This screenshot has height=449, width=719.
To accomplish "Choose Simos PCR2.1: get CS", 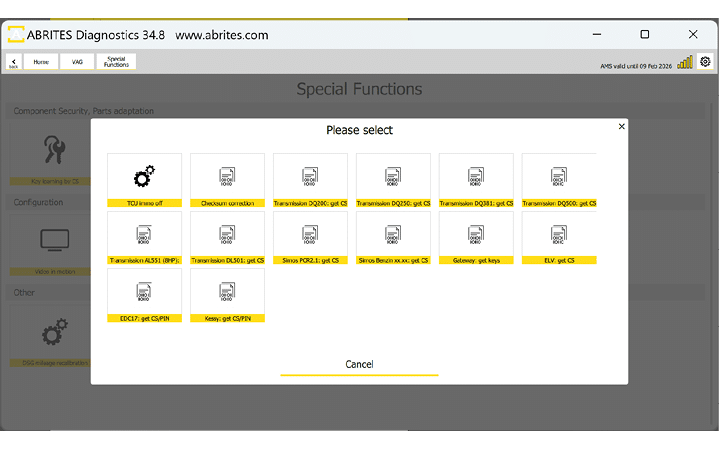I will [x=310, y=238].
